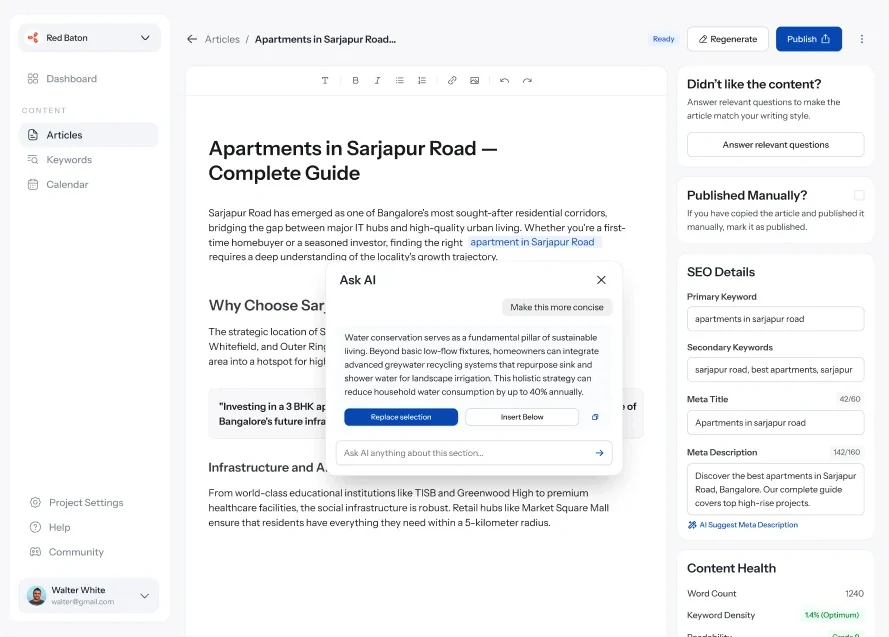
Task: Open the Help page
Action: 60,527
